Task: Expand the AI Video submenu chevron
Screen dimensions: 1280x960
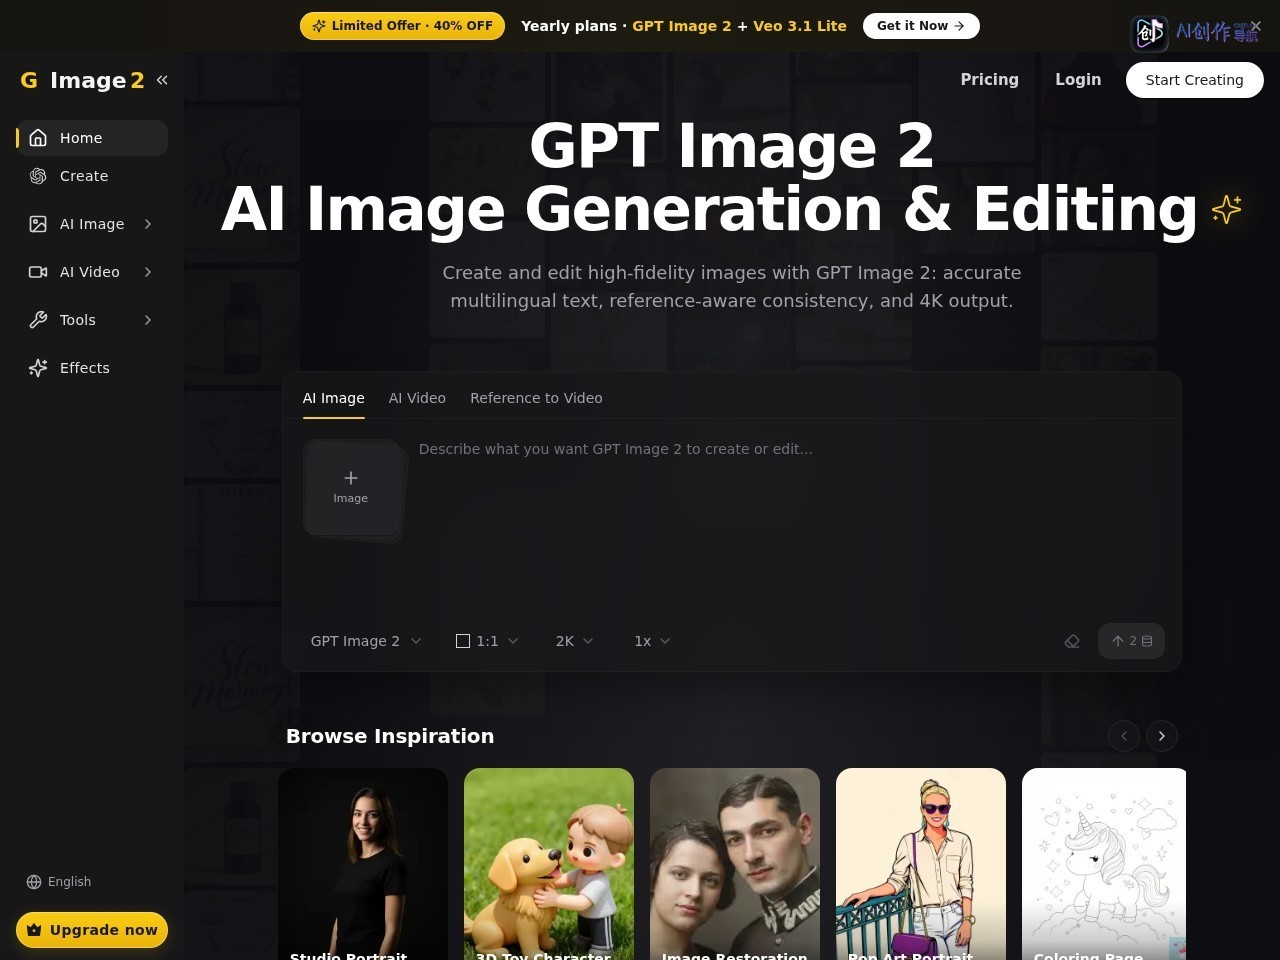Action: click(148, 272)
